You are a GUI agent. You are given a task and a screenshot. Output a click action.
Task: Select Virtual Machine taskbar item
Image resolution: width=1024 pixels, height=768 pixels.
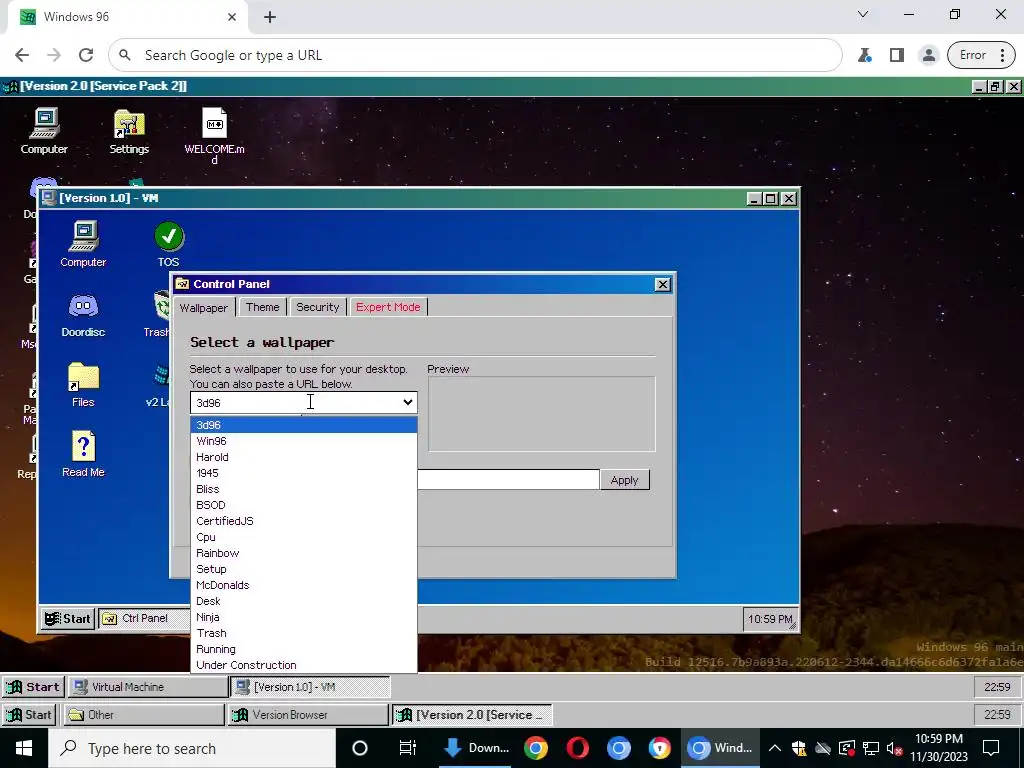[148, 687]
